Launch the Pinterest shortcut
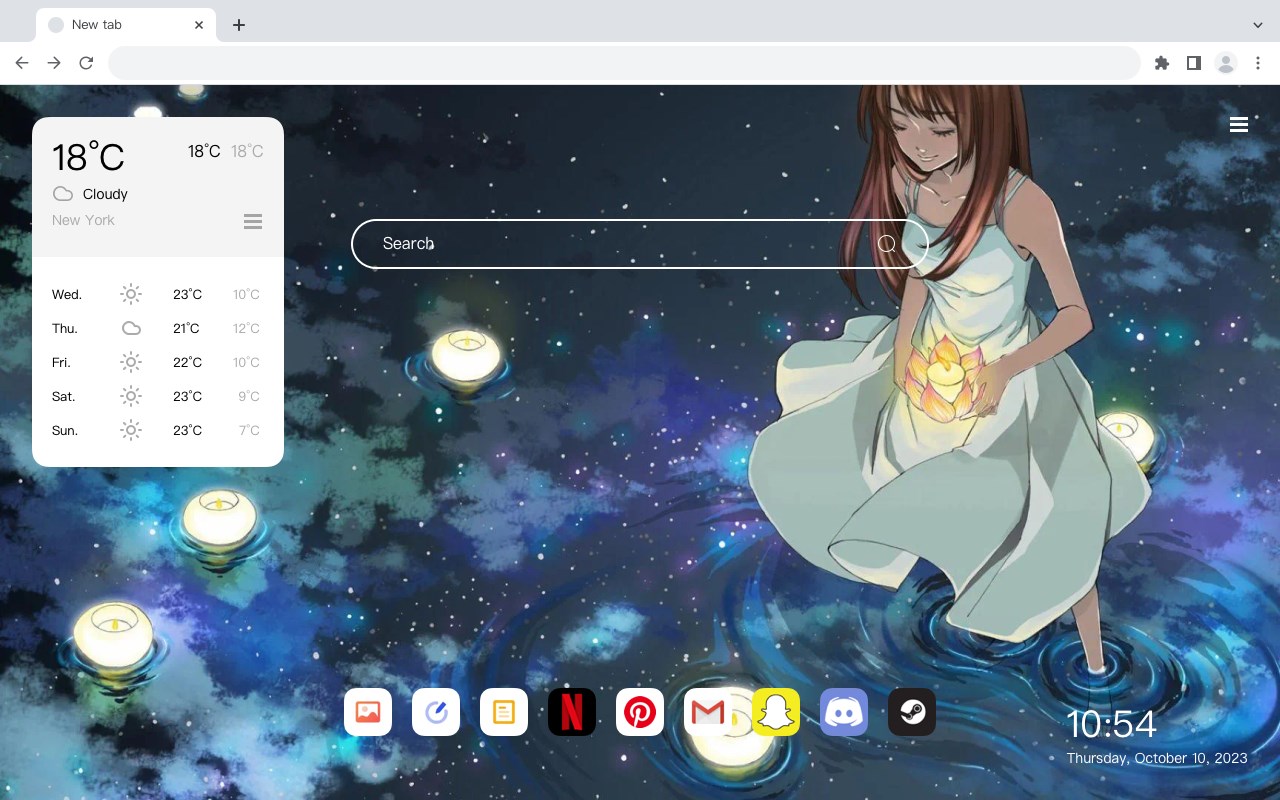The height and width of the screenshot is (800, 1280). coord(640,712)
